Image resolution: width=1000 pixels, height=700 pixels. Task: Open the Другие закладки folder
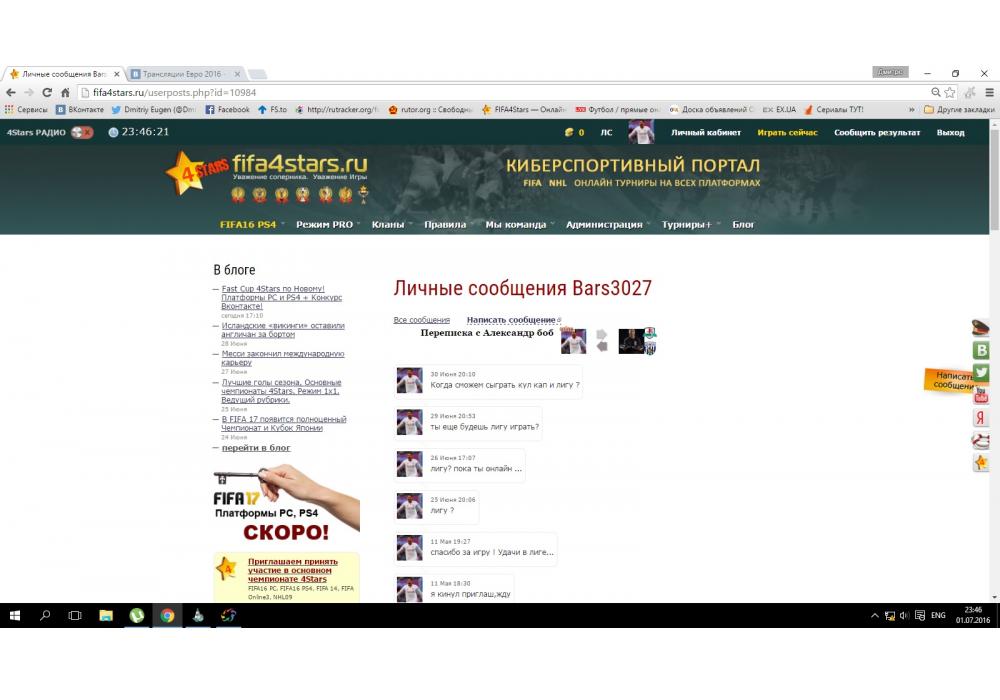tap(959, 110)
